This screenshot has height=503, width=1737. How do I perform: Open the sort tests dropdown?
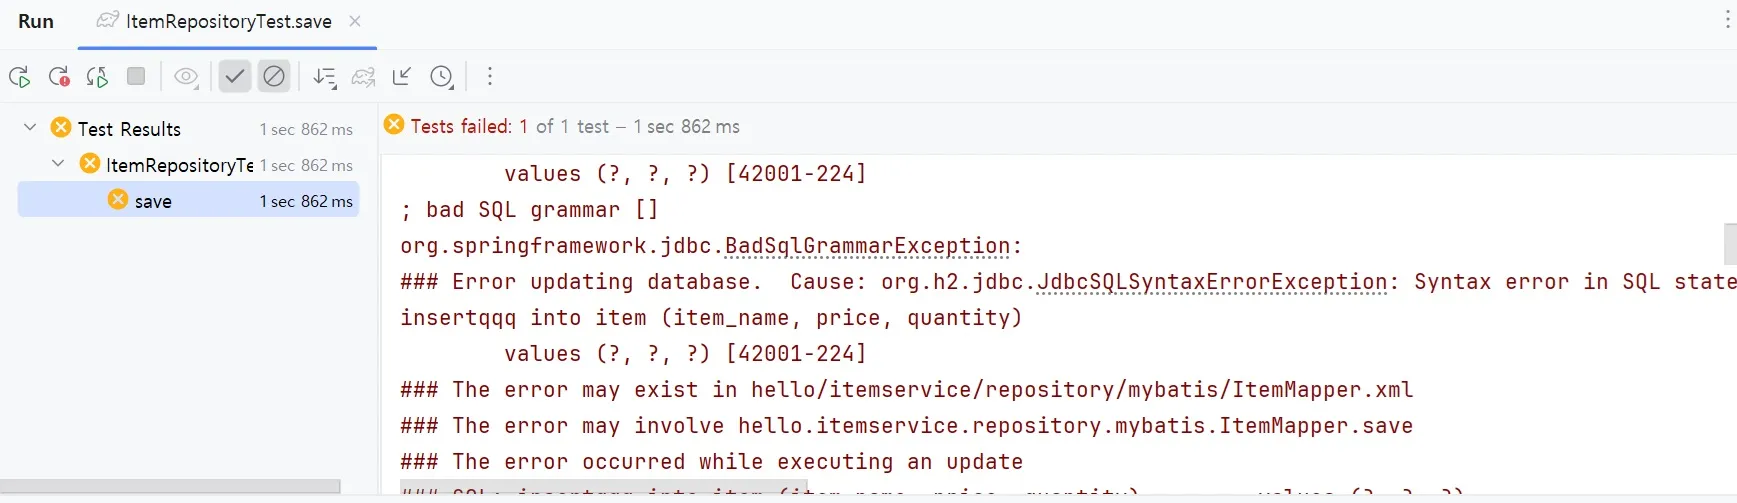click(x=324, y=77)
